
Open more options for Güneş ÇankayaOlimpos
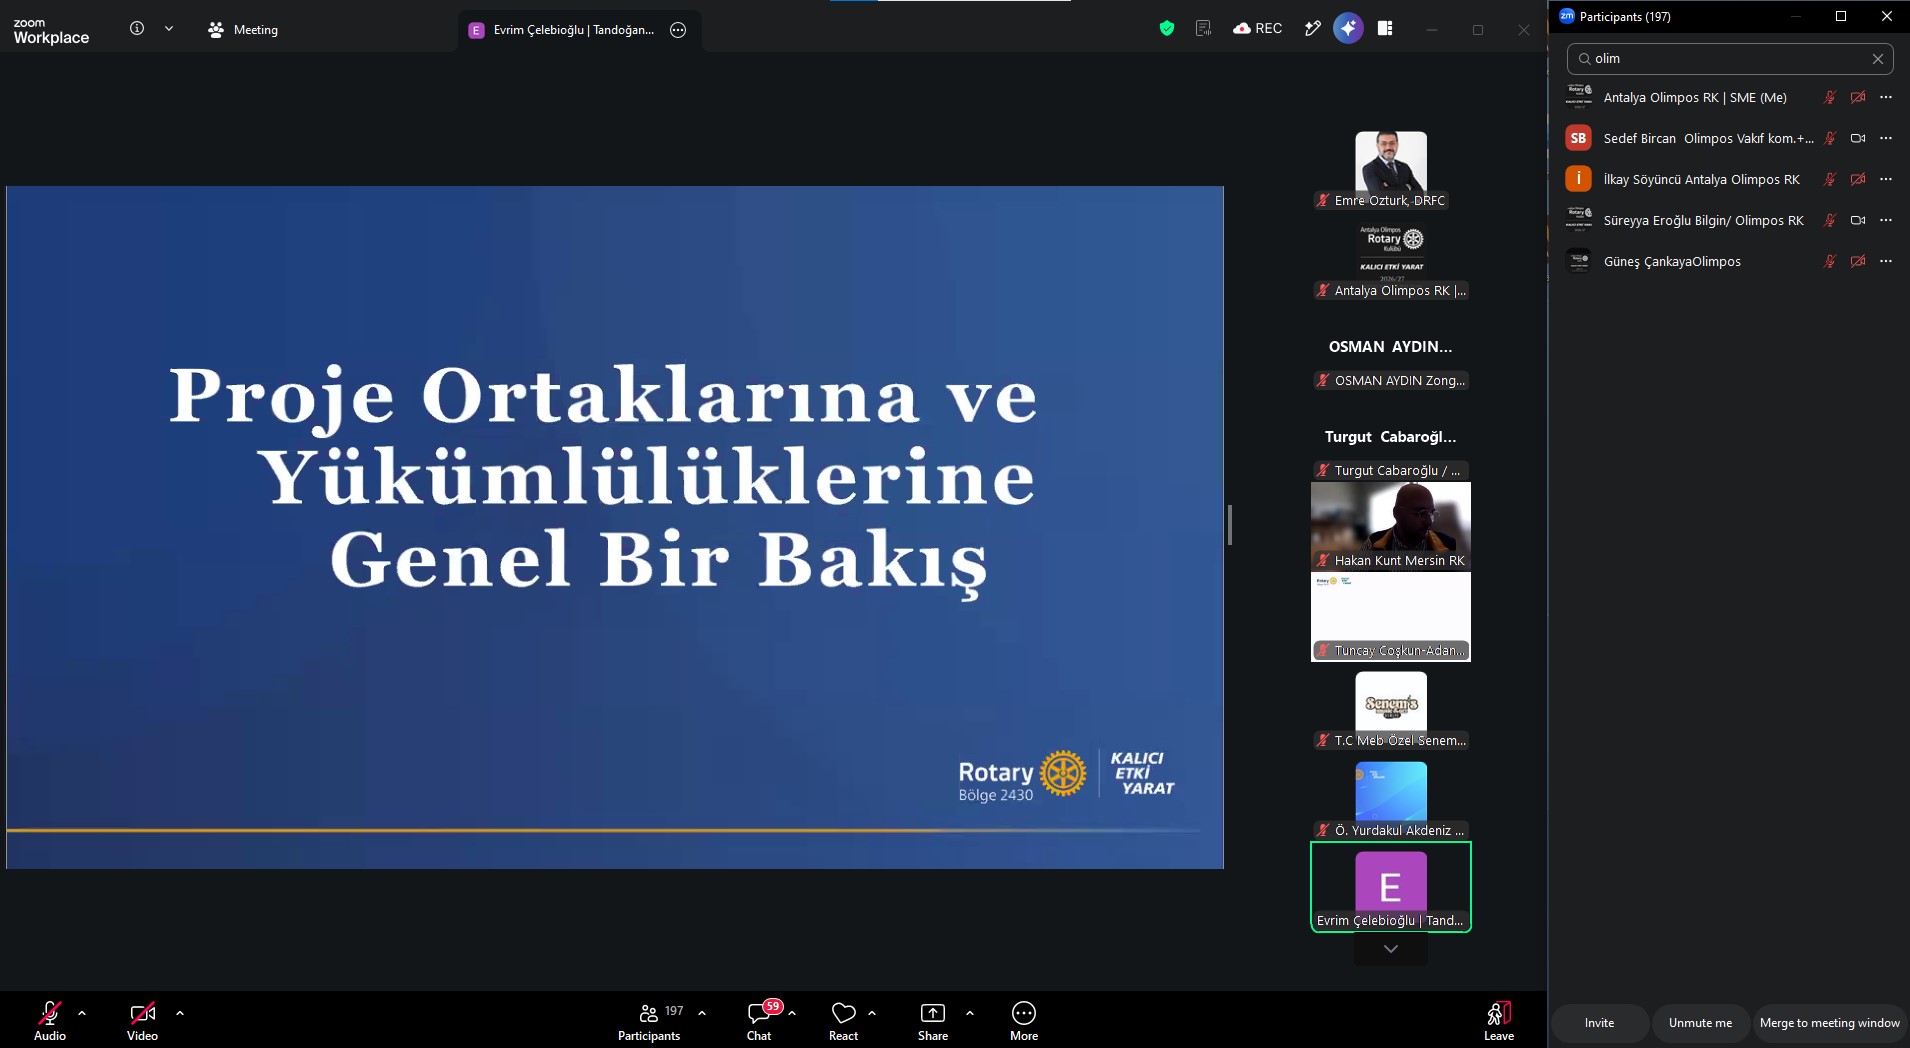(x=1886, y=261)
